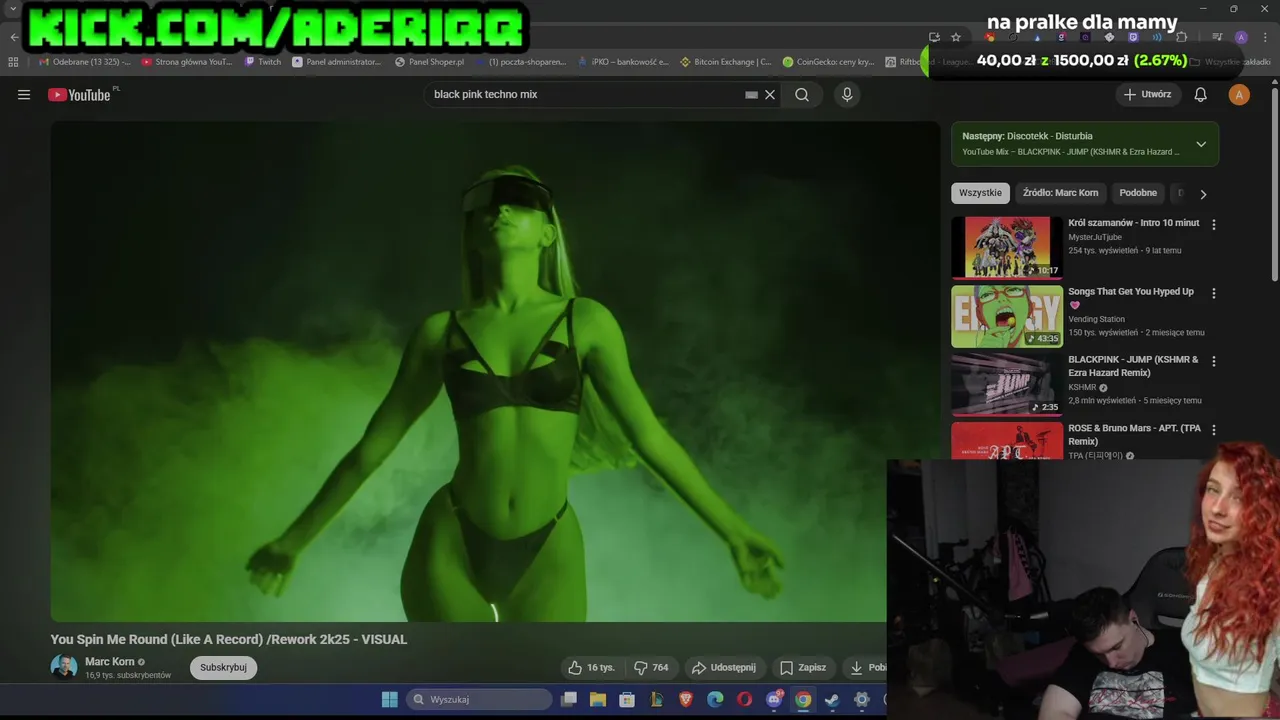This screenshot has height=720, width=1280.
Task: Select the Wszystkie filter chip
Action: pos(980,193)
